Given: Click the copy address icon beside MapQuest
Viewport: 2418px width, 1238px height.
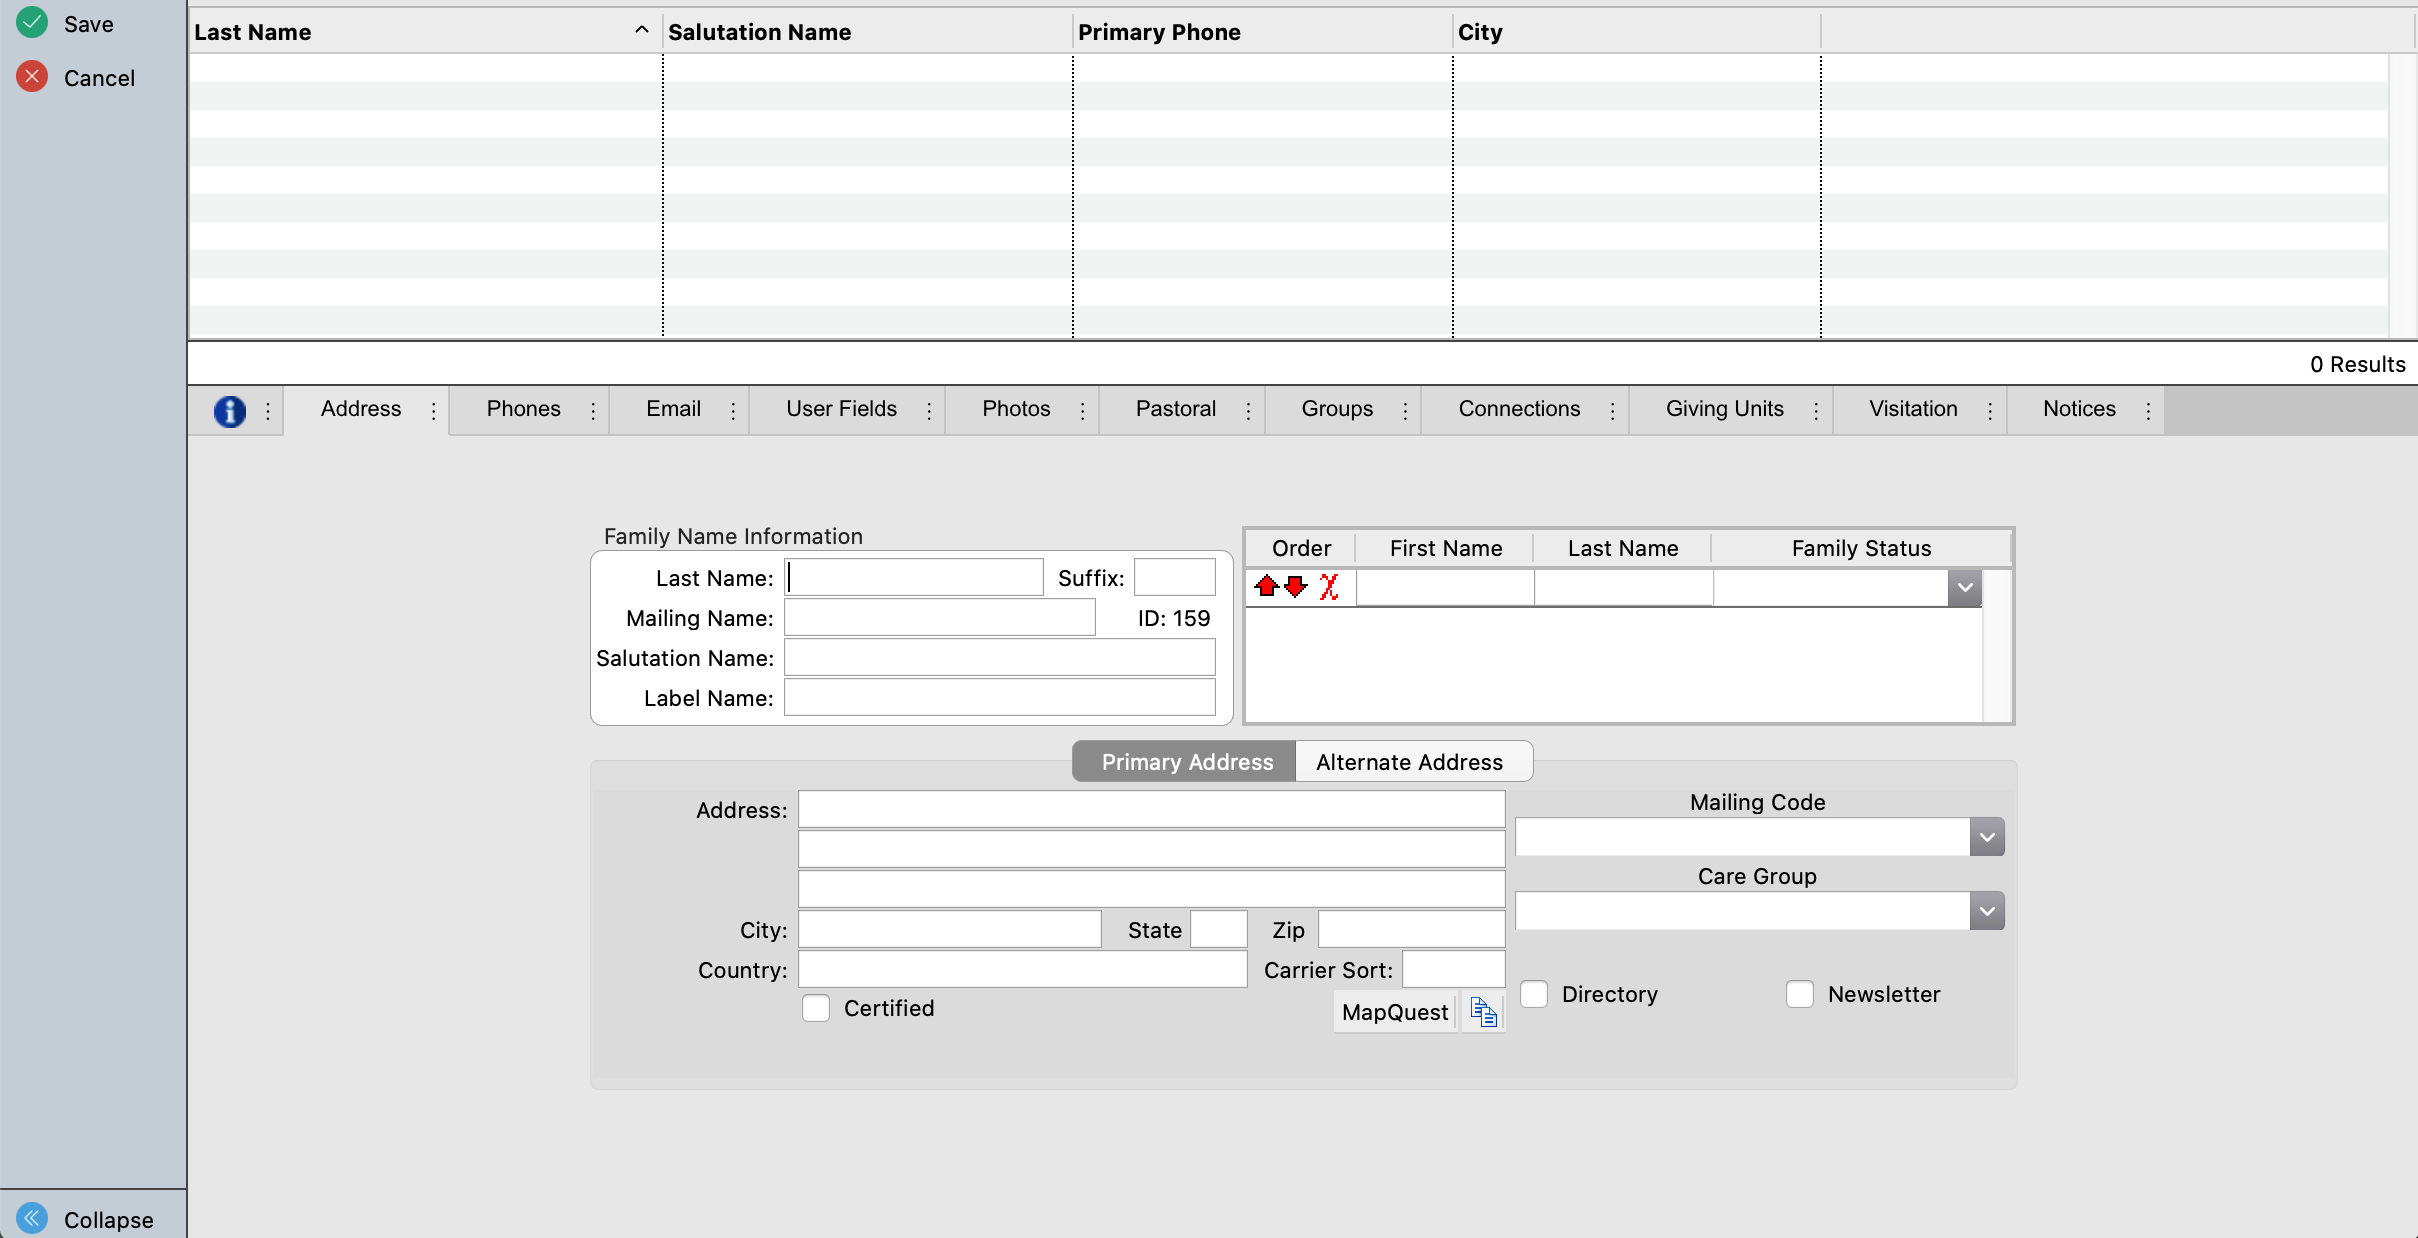Looking at the screenshot, I should [1483, 1012].
